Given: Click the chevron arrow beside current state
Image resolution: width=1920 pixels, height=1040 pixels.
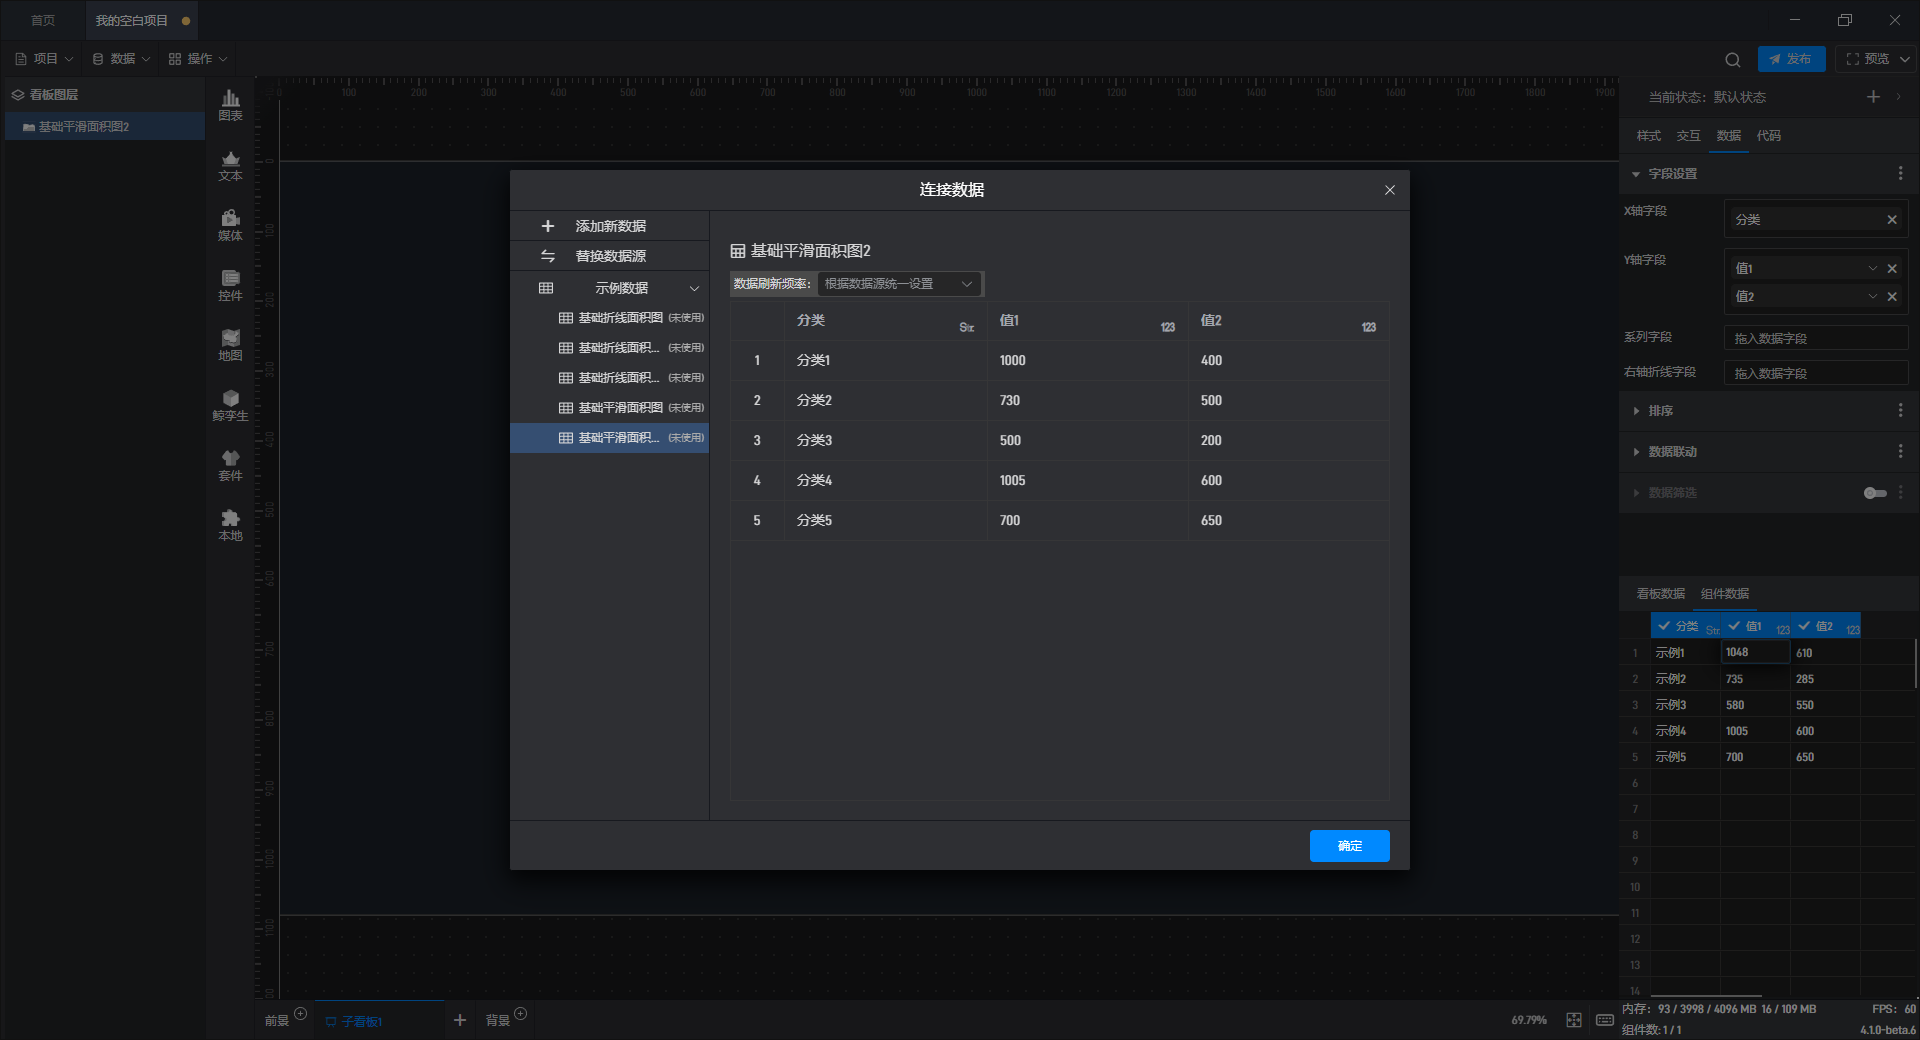Looking at the screenshot, I should coord(1898,96).
